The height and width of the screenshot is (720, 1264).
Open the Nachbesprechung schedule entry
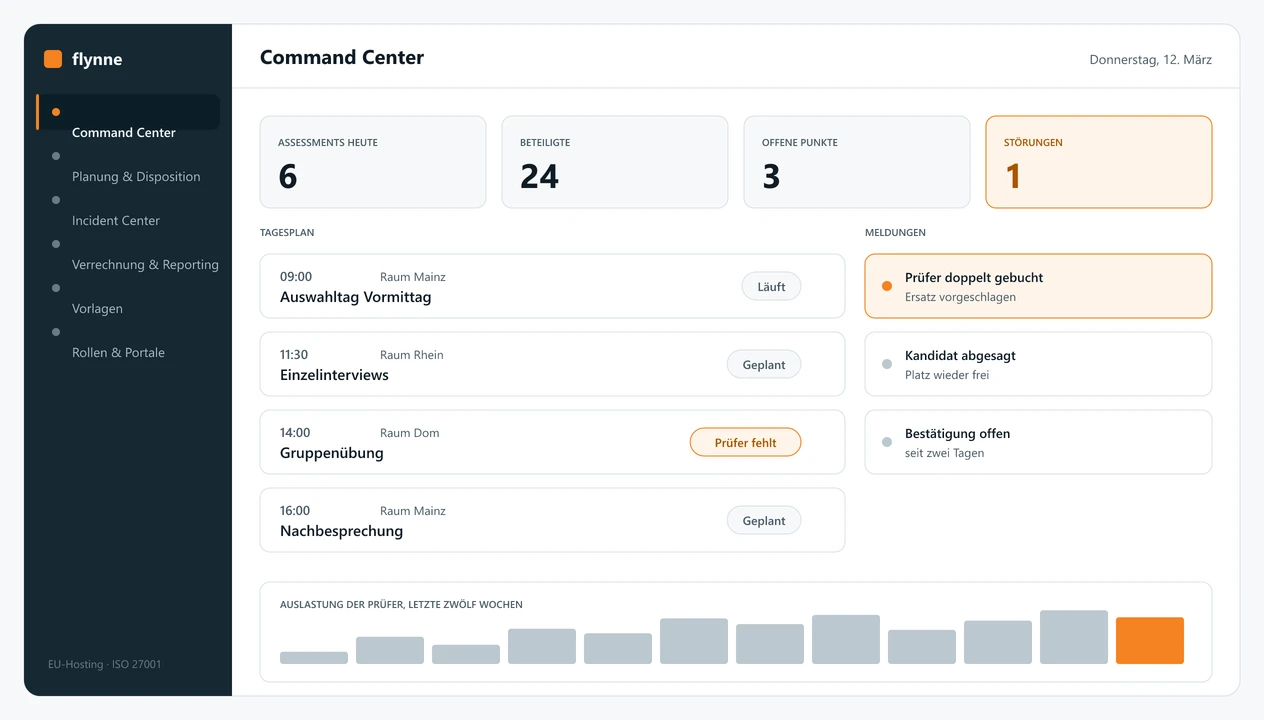click(552, 520)
